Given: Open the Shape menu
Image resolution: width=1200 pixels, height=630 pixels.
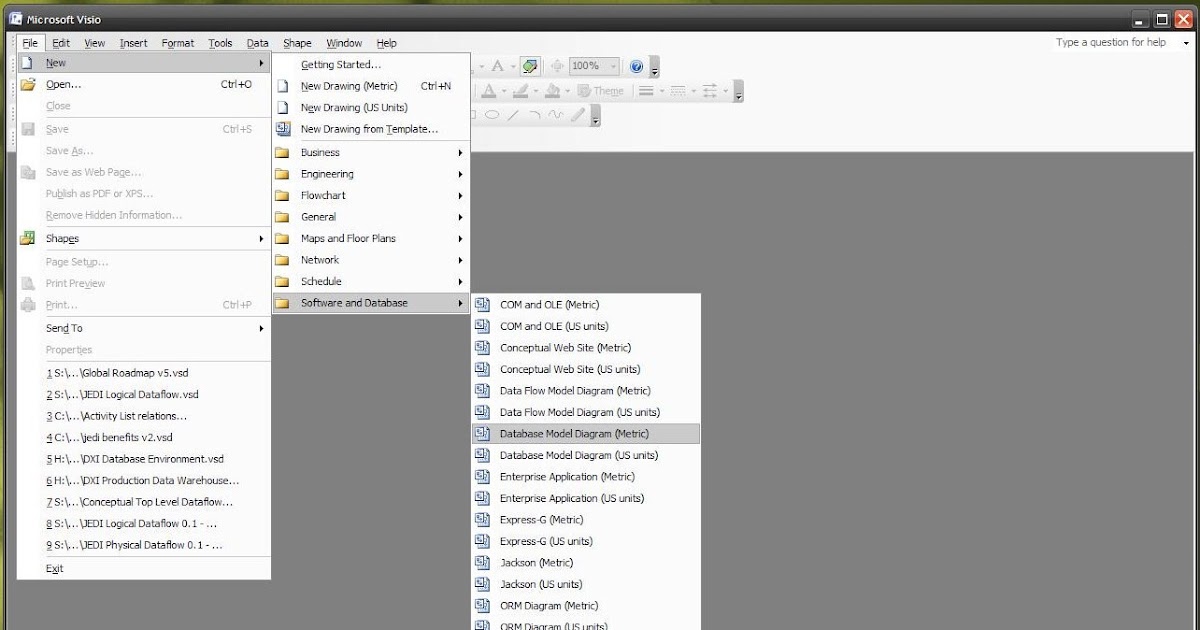Looking at the screenshot, I should [x=297, y=43].
